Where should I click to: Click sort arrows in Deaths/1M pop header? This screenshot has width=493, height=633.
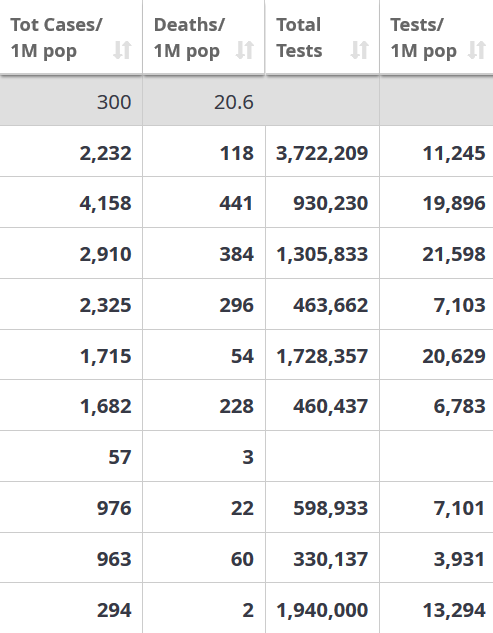tap(245, 50)
